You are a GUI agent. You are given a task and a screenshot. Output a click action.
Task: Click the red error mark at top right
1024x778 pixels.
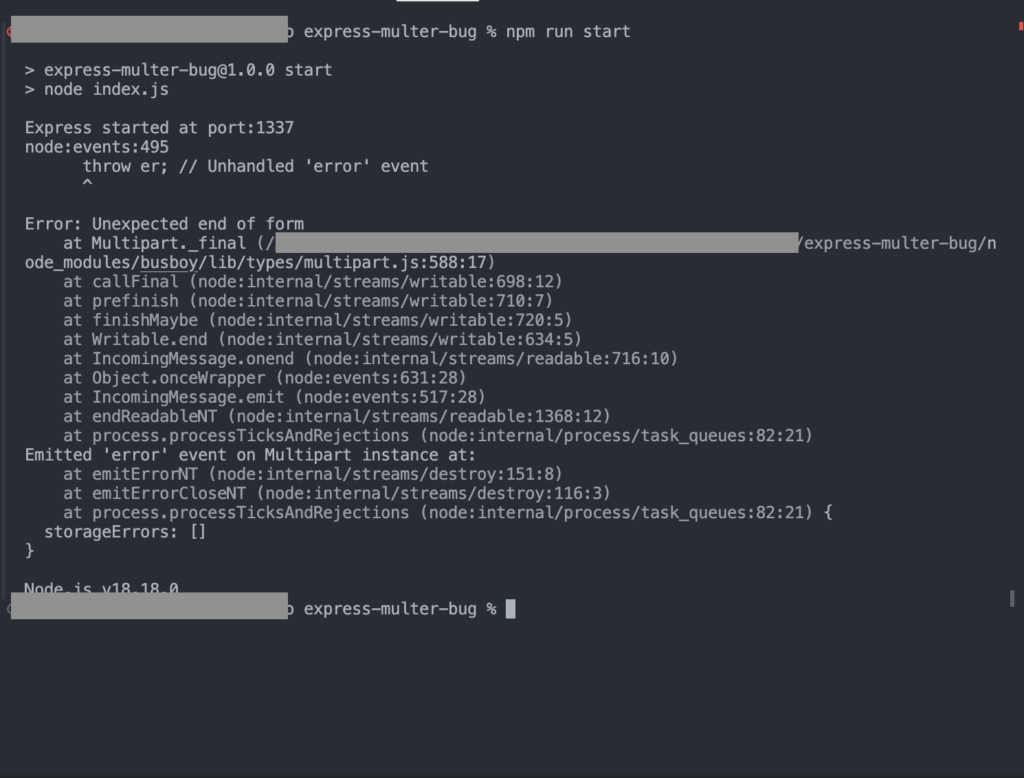[1020, 26]
